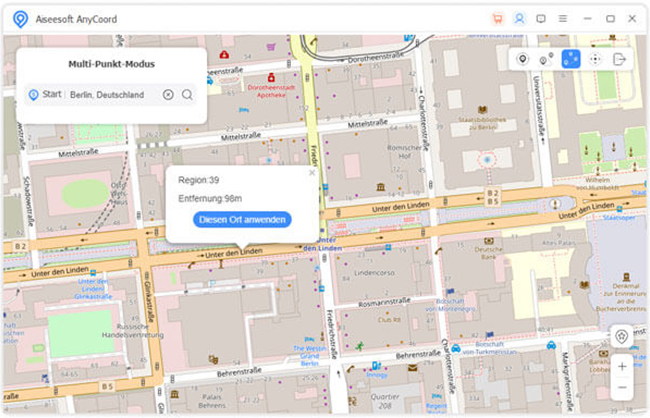Open the feedback message icon
Image resolution: width=650 pixels, height=418 pixels.
click(x=541, y=18)
